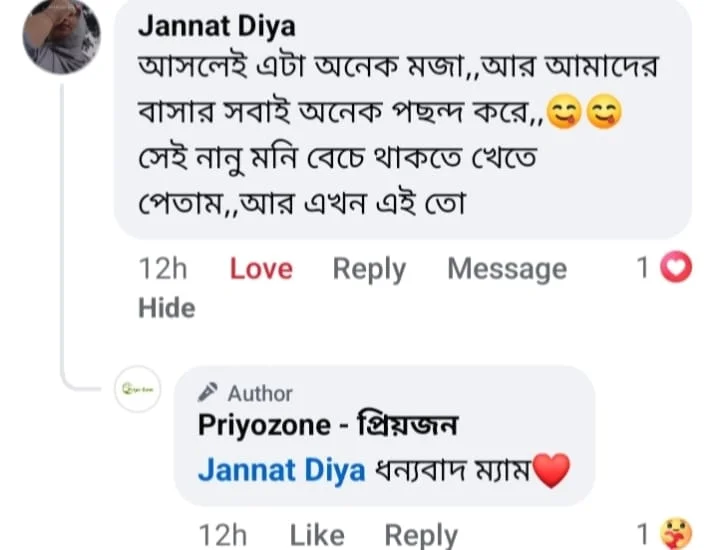Click the 12h timestamp on the reply
The height and width of the screenshot is (550, 716).
point(223,535)
